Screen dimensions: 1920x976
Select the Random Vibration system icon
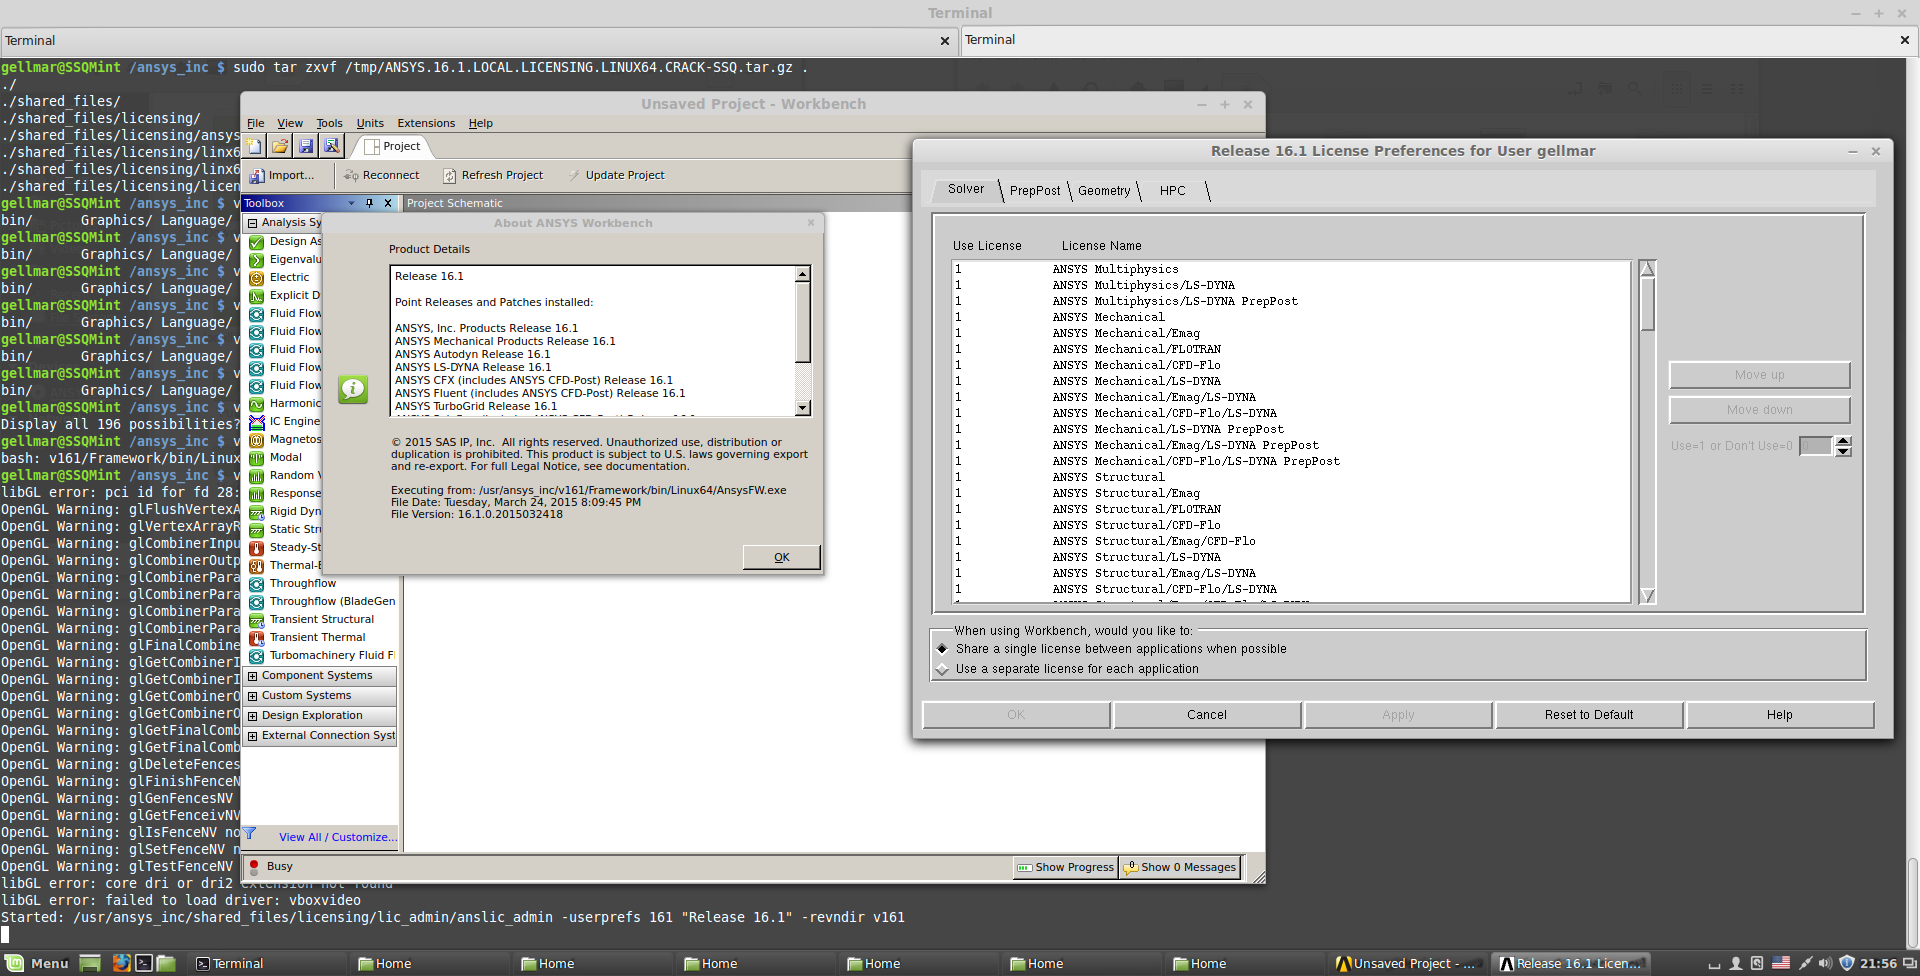click(x=256, y=476)
